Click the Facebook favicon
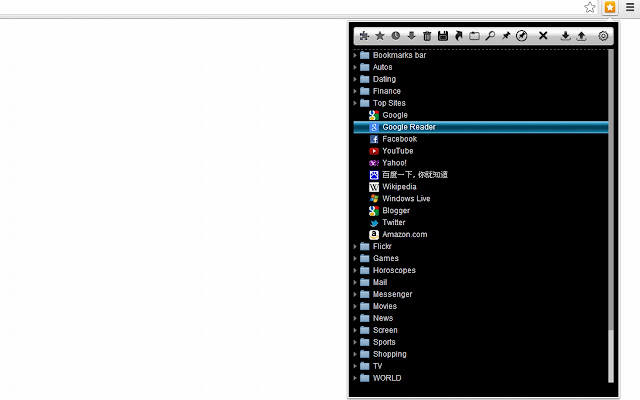The width and height of the screenshot is (640, 400). pos(374,139)
